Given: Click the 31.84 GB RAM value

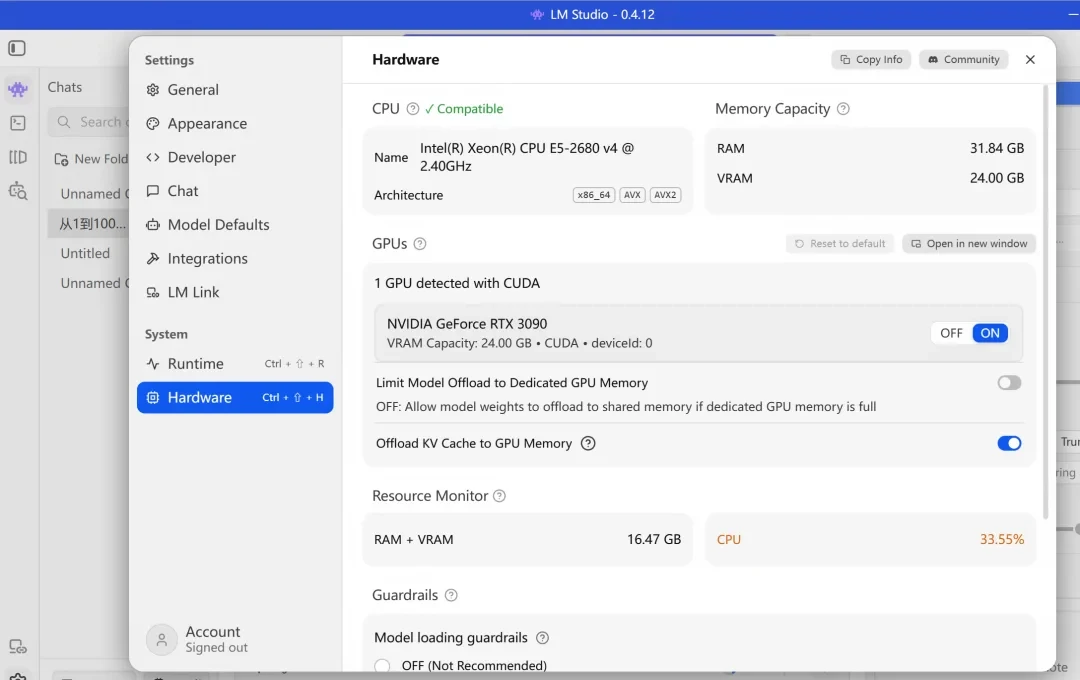Looking at the screenshot, I should point(997,148).
